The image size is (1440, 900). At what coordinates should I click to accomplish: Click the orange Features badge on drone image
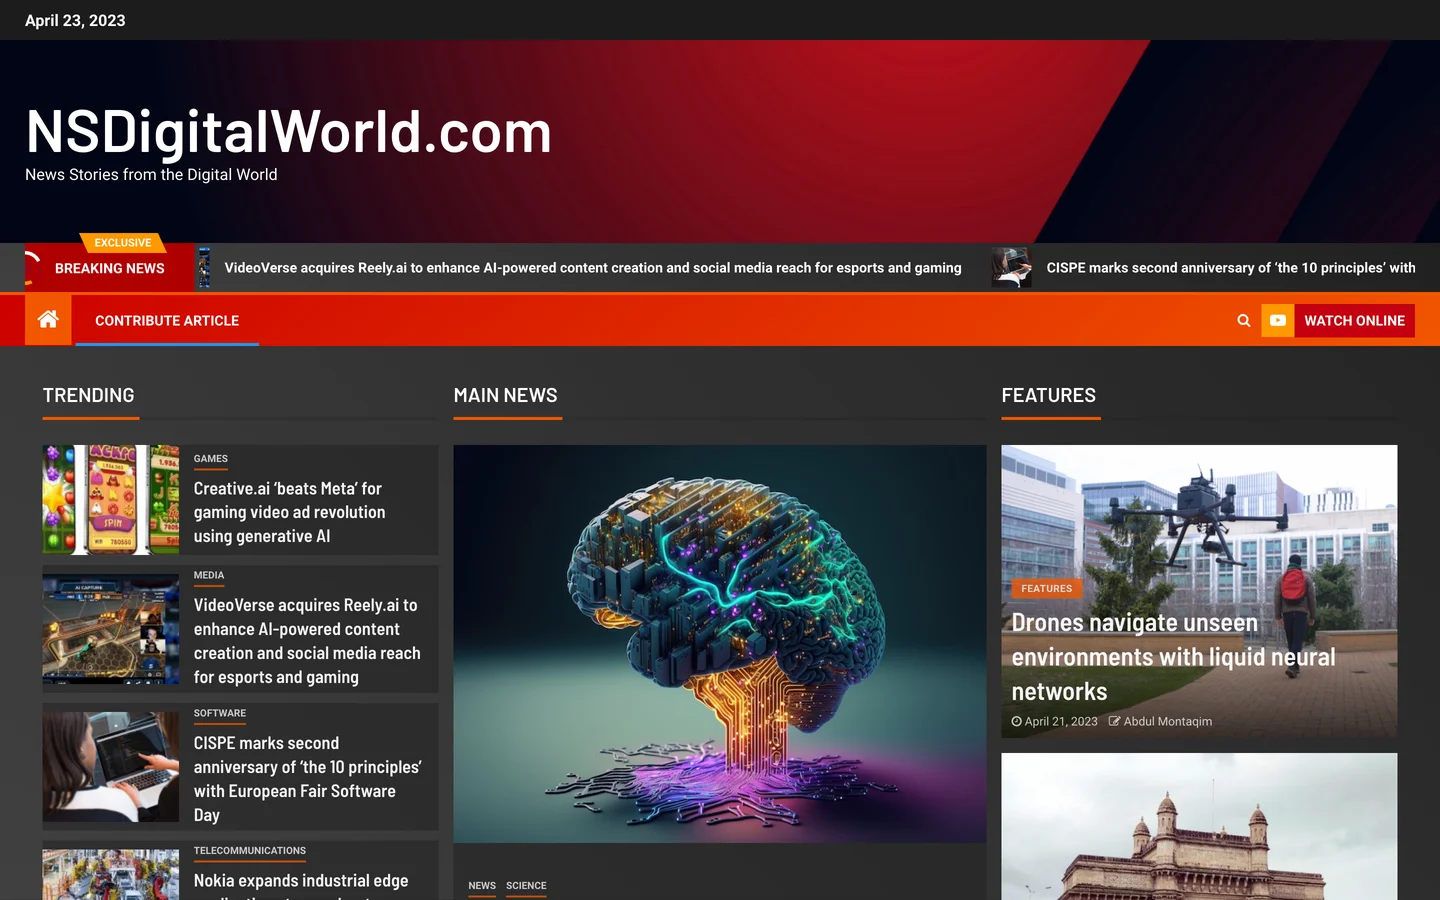1047,589
